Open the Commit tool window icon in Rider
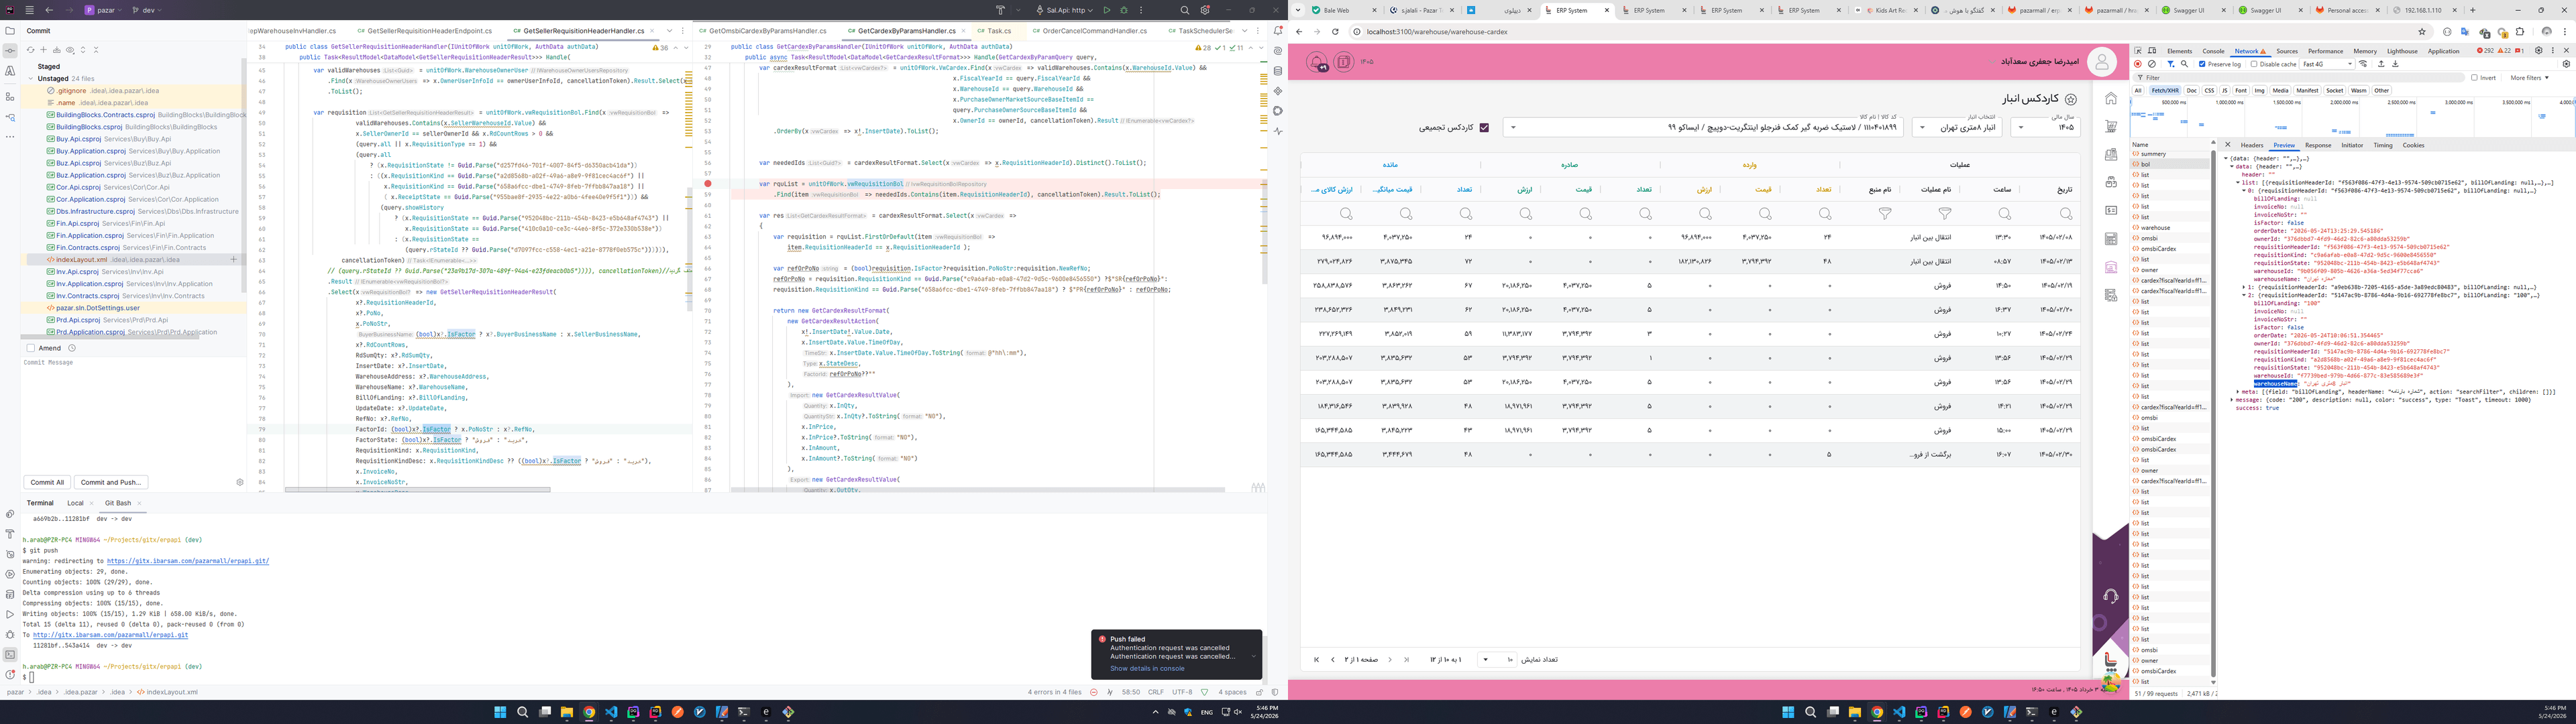The height and width of the screenshot is (724, 2576). tap(10, 51)
